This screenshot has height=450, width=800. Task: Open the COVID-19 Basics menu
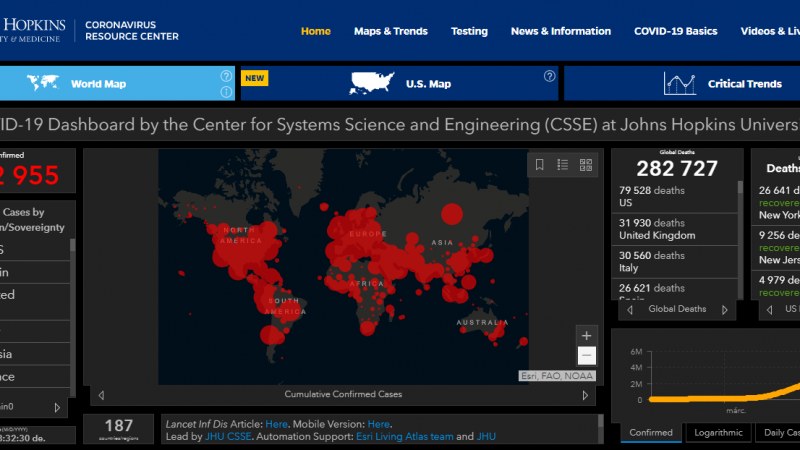[x=676, y=31]
